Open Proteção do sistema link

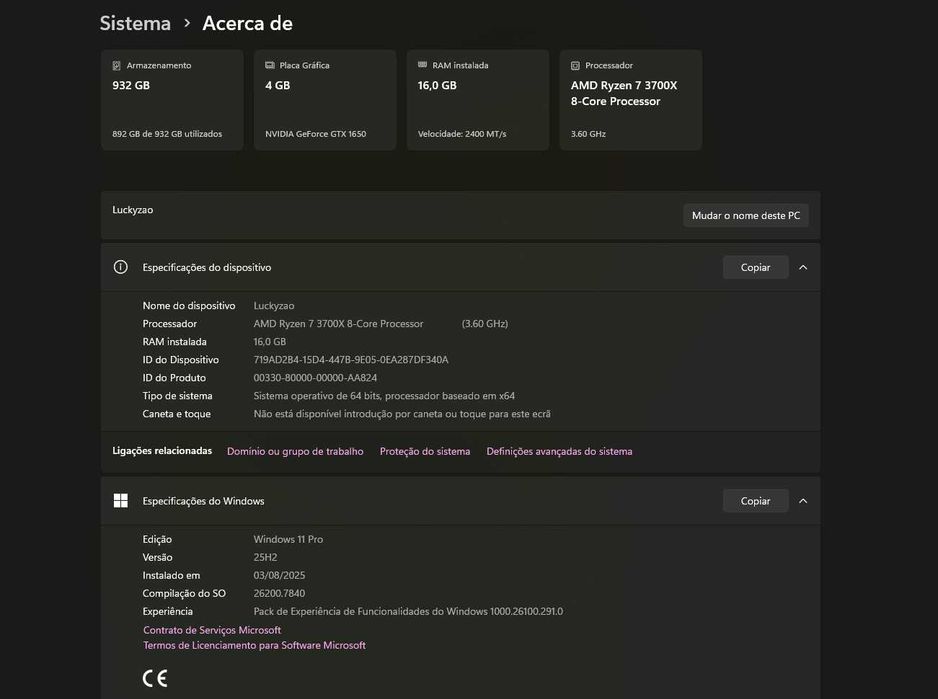click(425, 451)
